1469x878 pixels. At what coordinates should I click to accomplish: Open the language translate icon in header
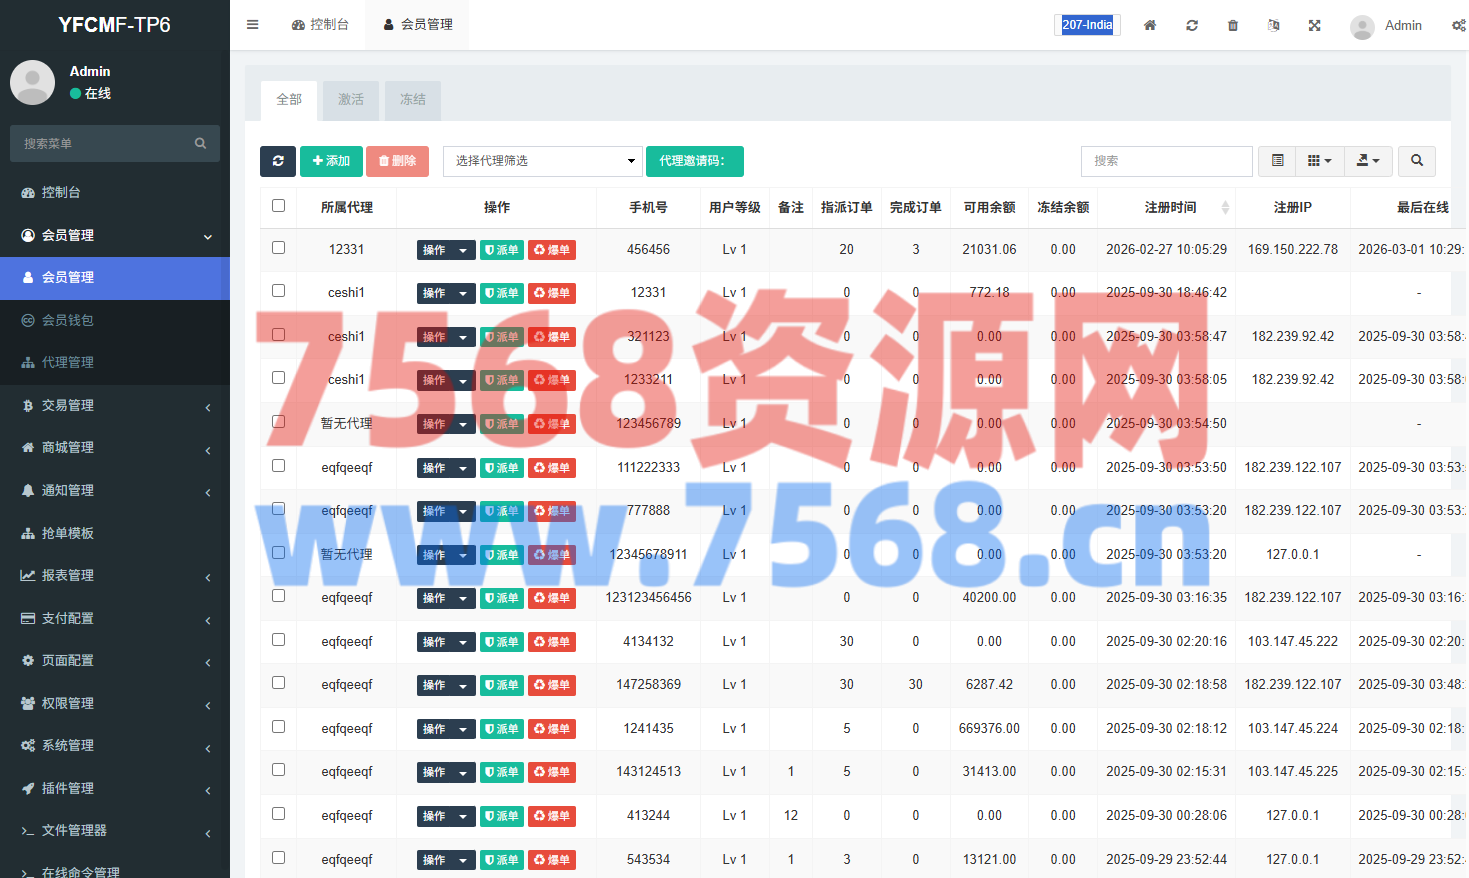(1273, 25)
